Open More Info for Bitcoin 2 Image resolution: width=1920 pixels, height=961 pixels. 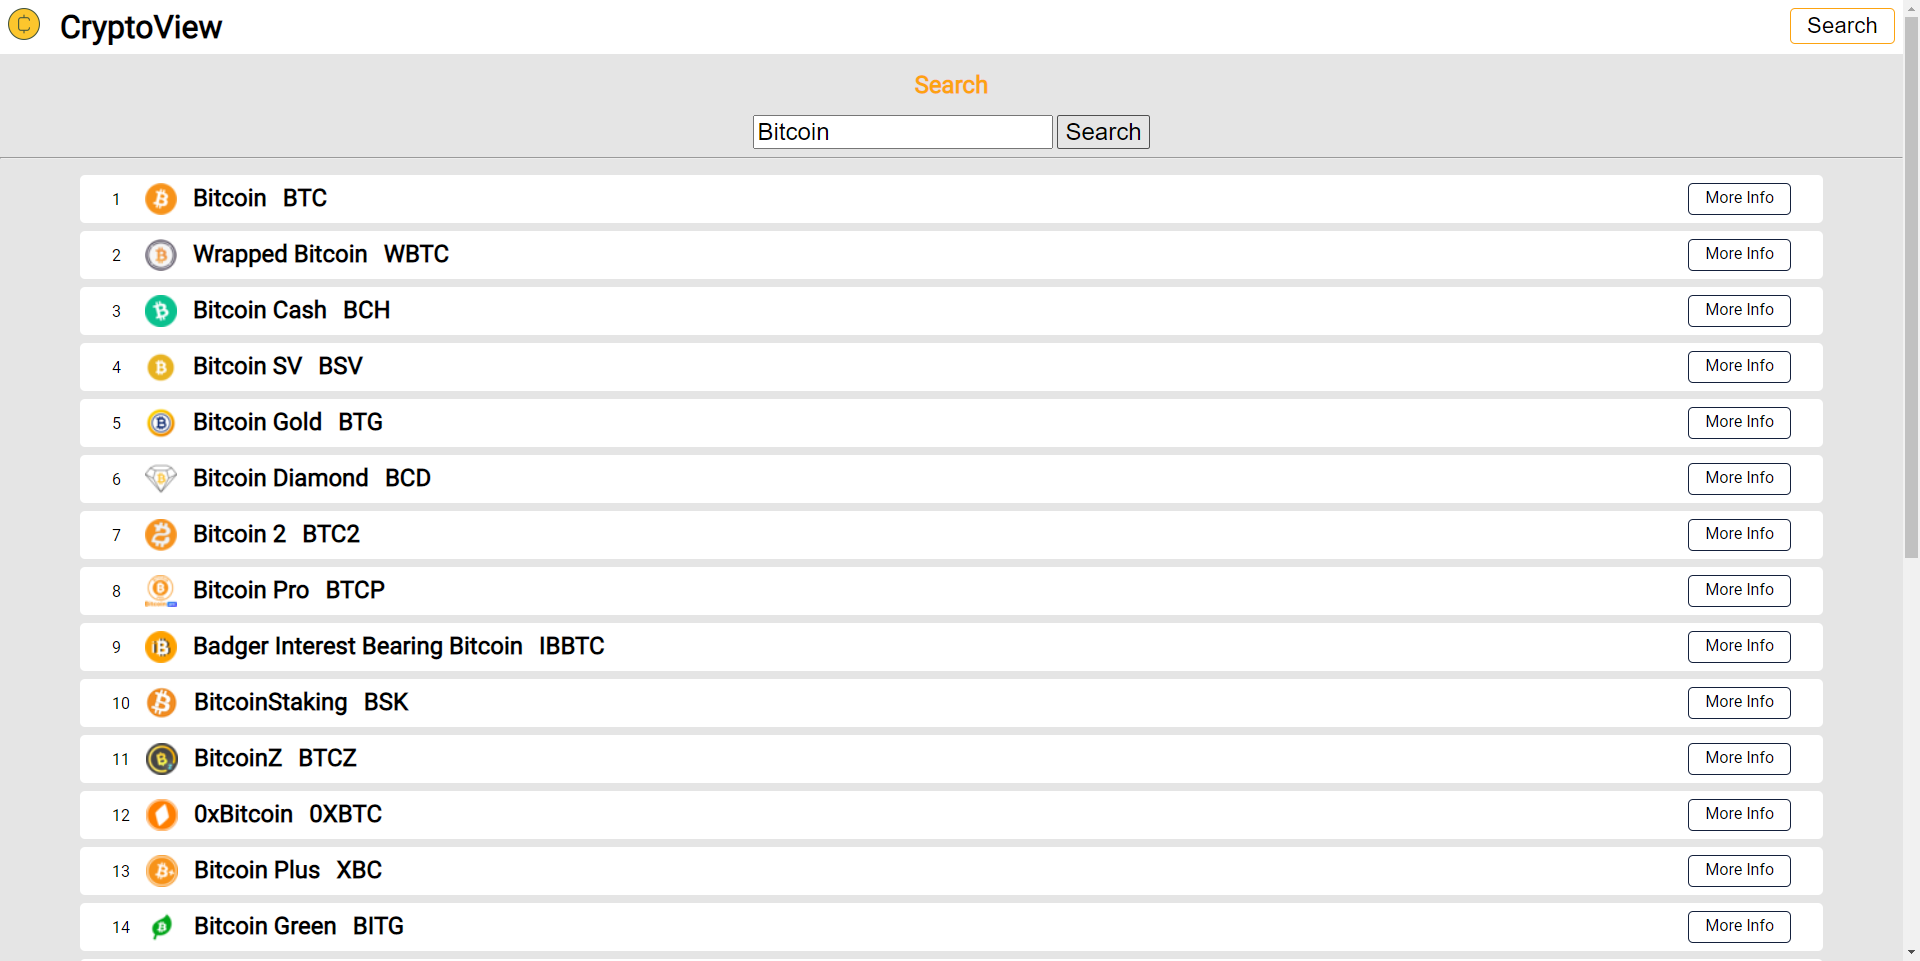point(1739,534)
